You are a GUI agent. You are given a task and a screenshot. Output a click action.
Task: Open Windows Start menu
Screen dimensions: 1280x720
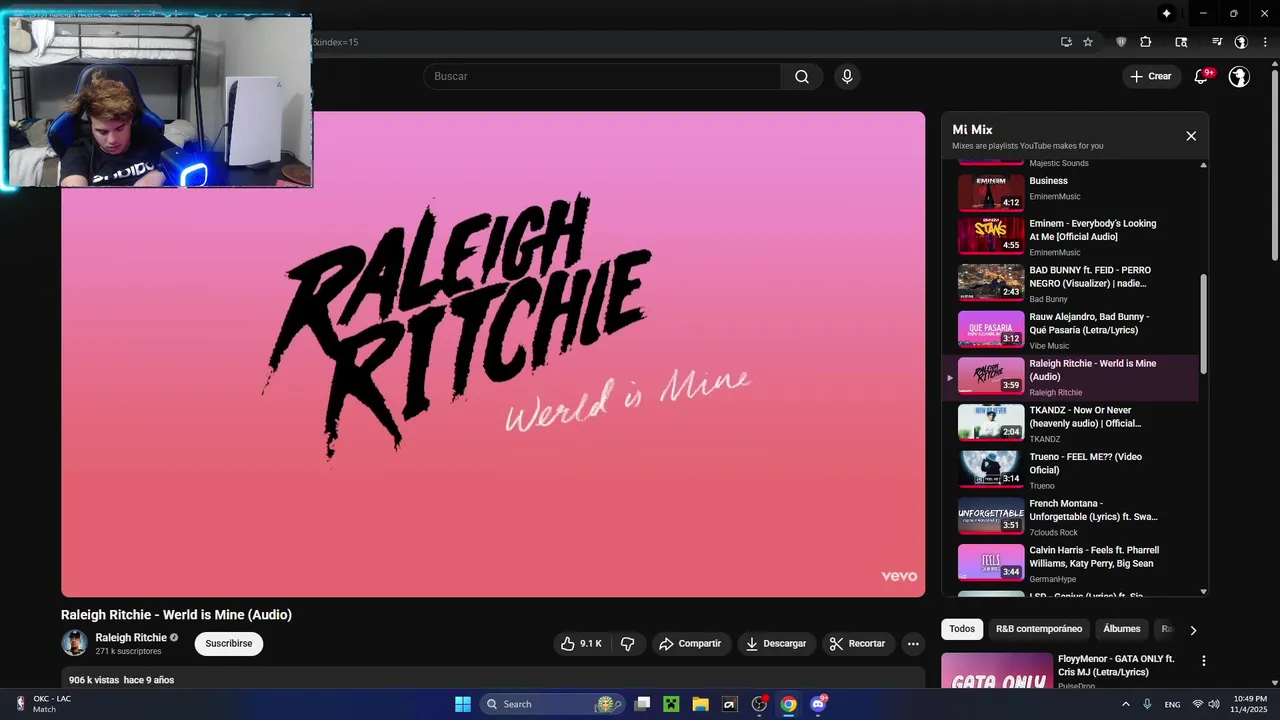pos(463,704)
